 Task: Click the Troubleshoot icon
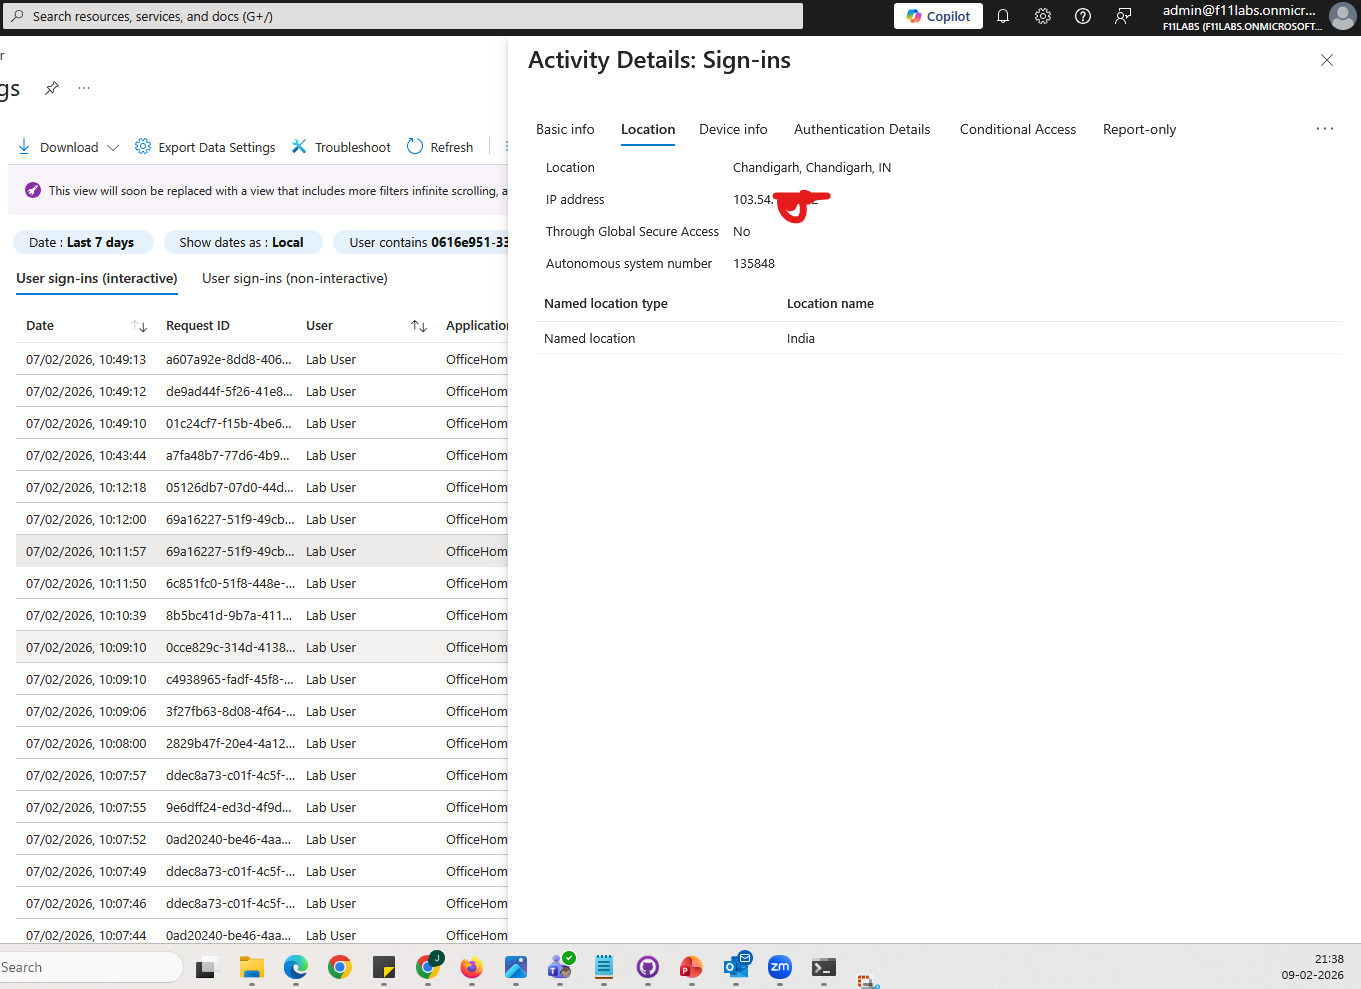[299, 146]
